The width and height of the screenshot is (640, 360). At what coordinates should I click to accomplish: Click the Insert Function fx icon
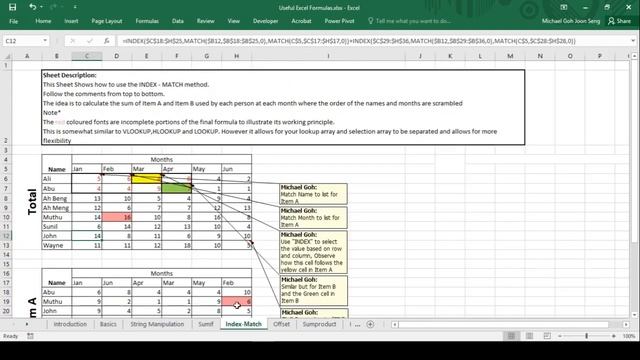point(107,41)
